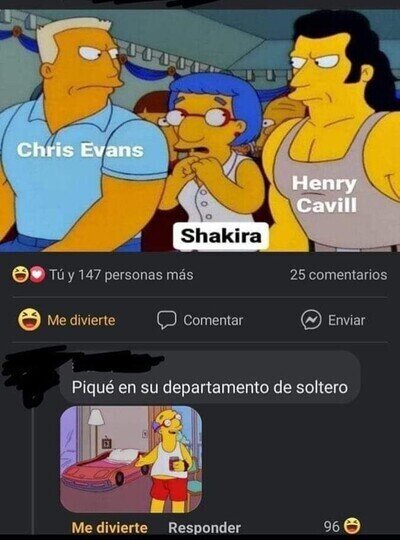Open the haha reaction in the reactions summary

[x=20, y=275]
